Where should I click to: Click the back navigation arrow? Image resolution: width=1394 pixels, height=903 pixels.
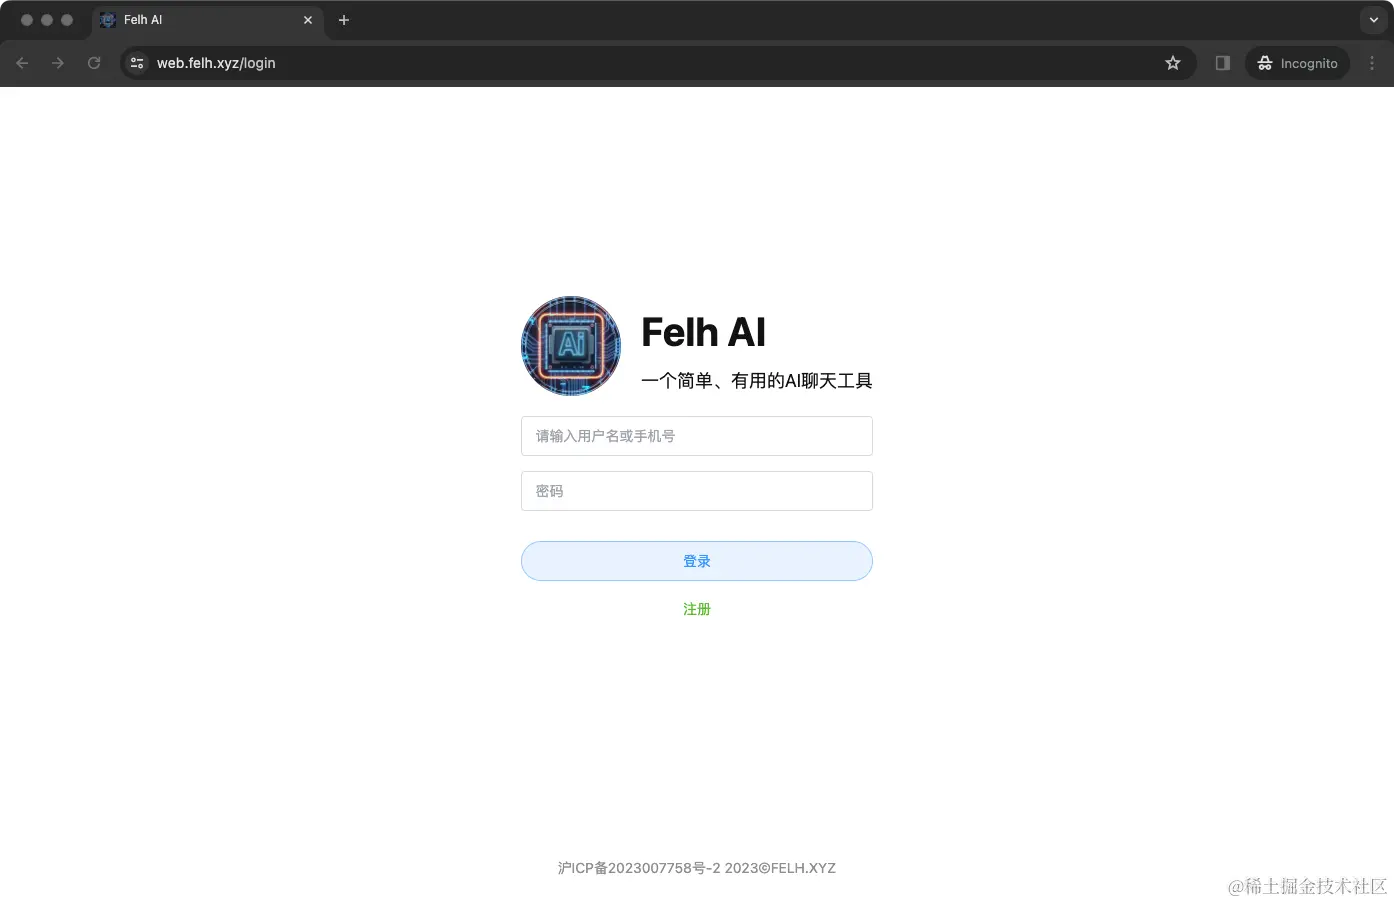point(22,63)
